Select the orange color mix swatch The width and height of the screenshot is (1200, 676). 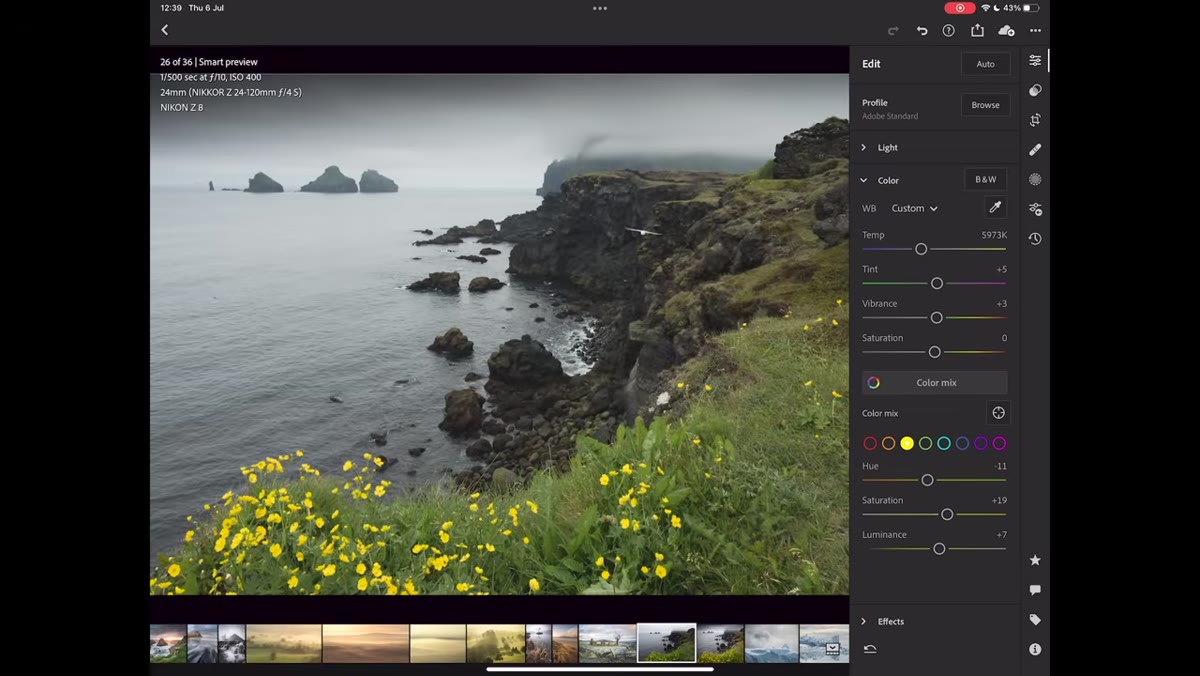[x=888, y=443]
